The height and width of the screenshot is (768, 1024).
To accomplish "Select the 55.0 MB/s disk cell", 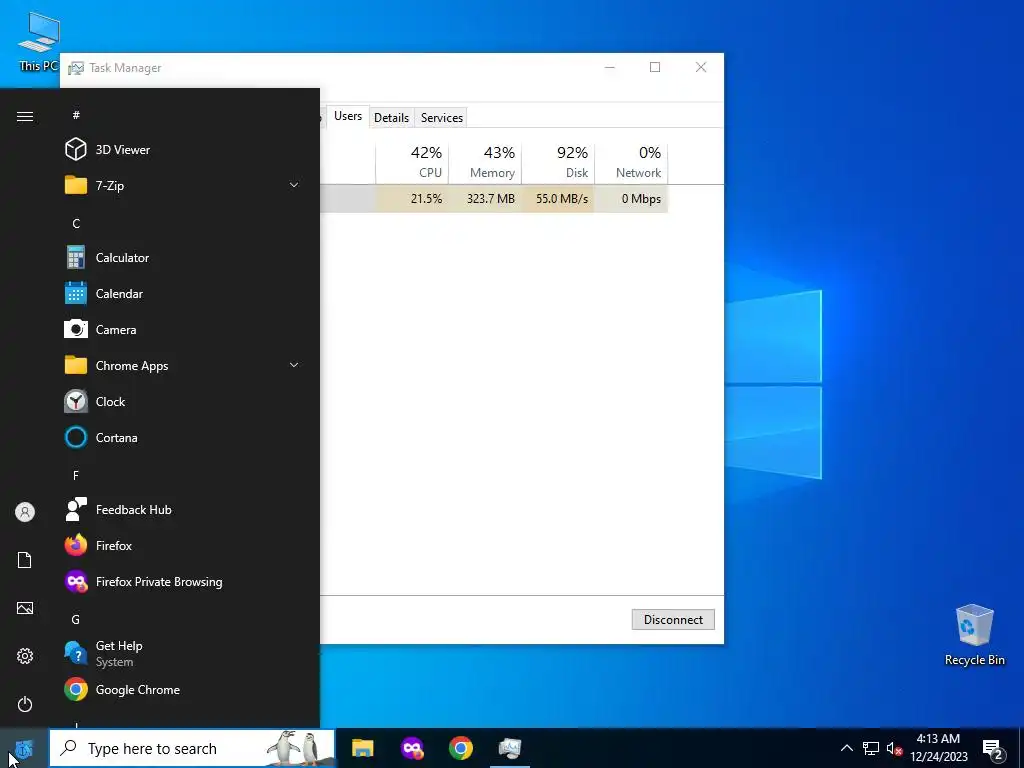I will [558, 199].
